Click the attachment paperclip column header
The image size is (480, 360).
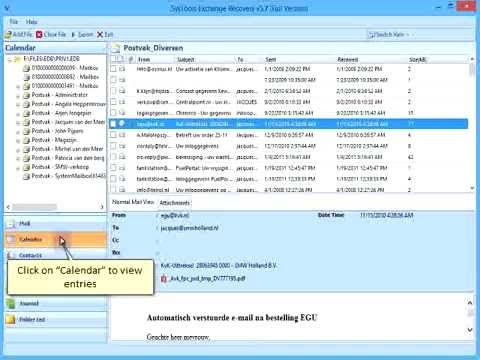click(x=131, y=59)
